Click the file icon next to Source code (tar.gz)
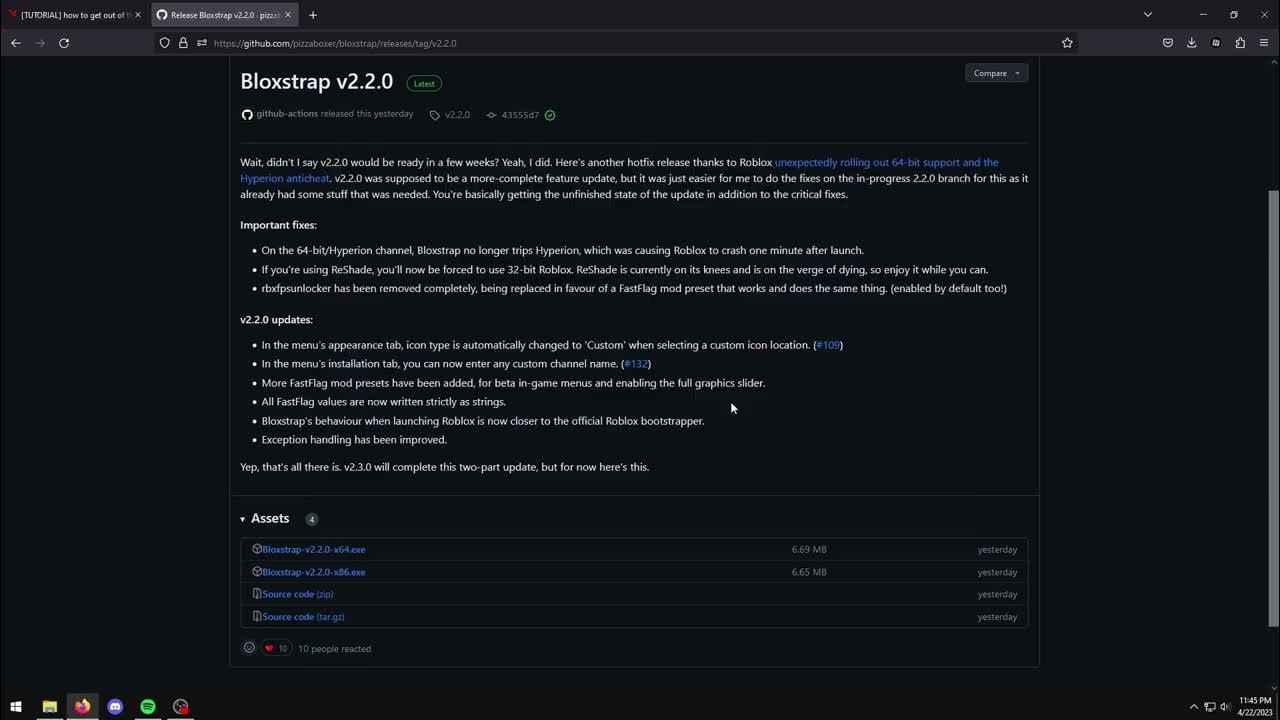This screenshot has width=1280, height=720. point(257,617)
